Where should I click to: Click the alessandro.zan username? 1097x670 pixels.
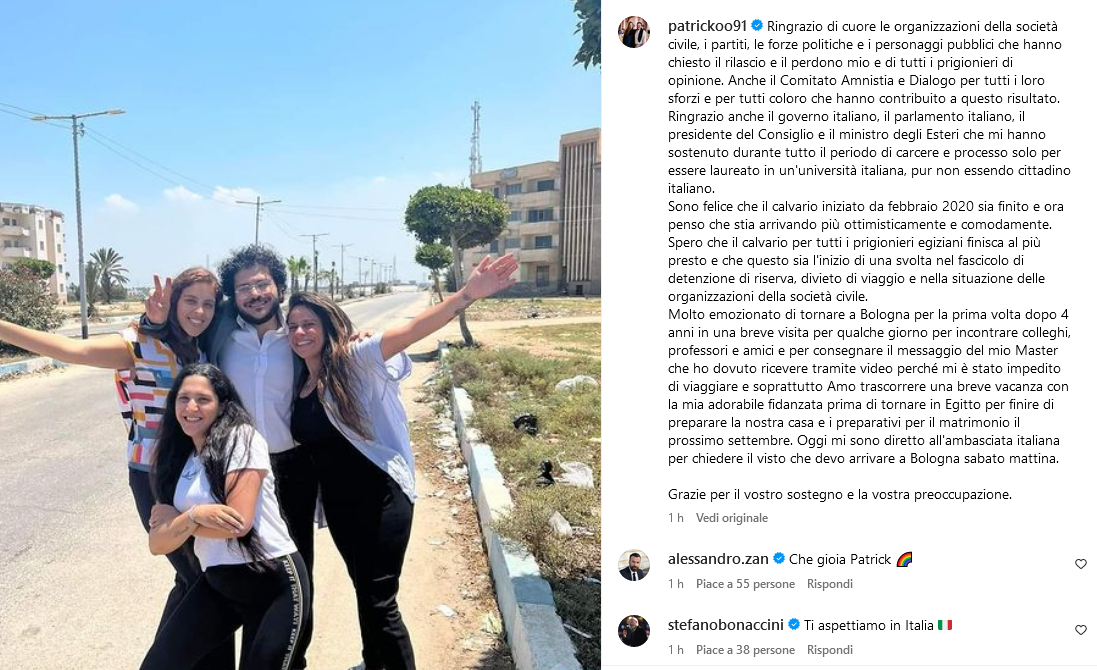point(718,559)
